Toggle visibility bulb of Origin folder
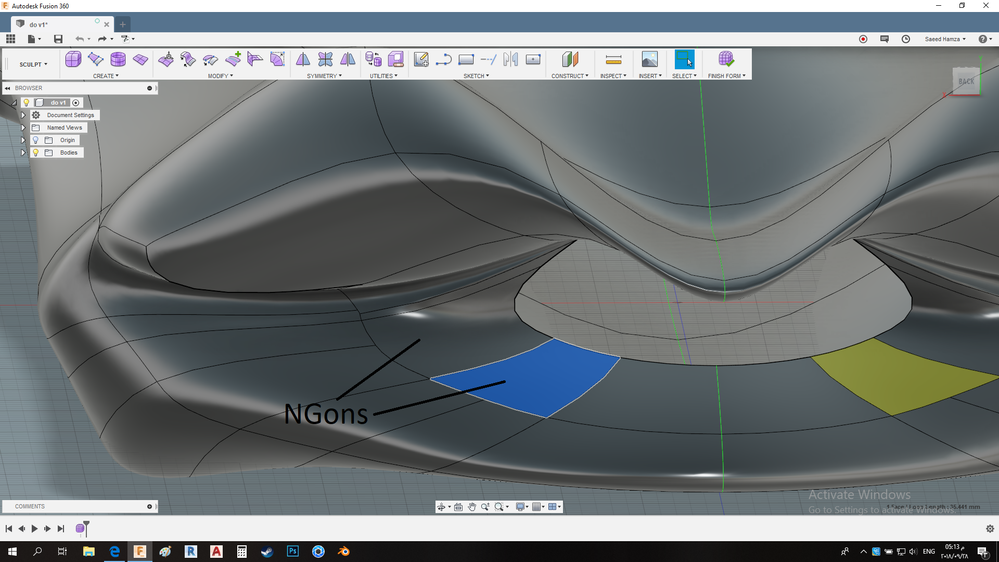 (x=36, y=140)
